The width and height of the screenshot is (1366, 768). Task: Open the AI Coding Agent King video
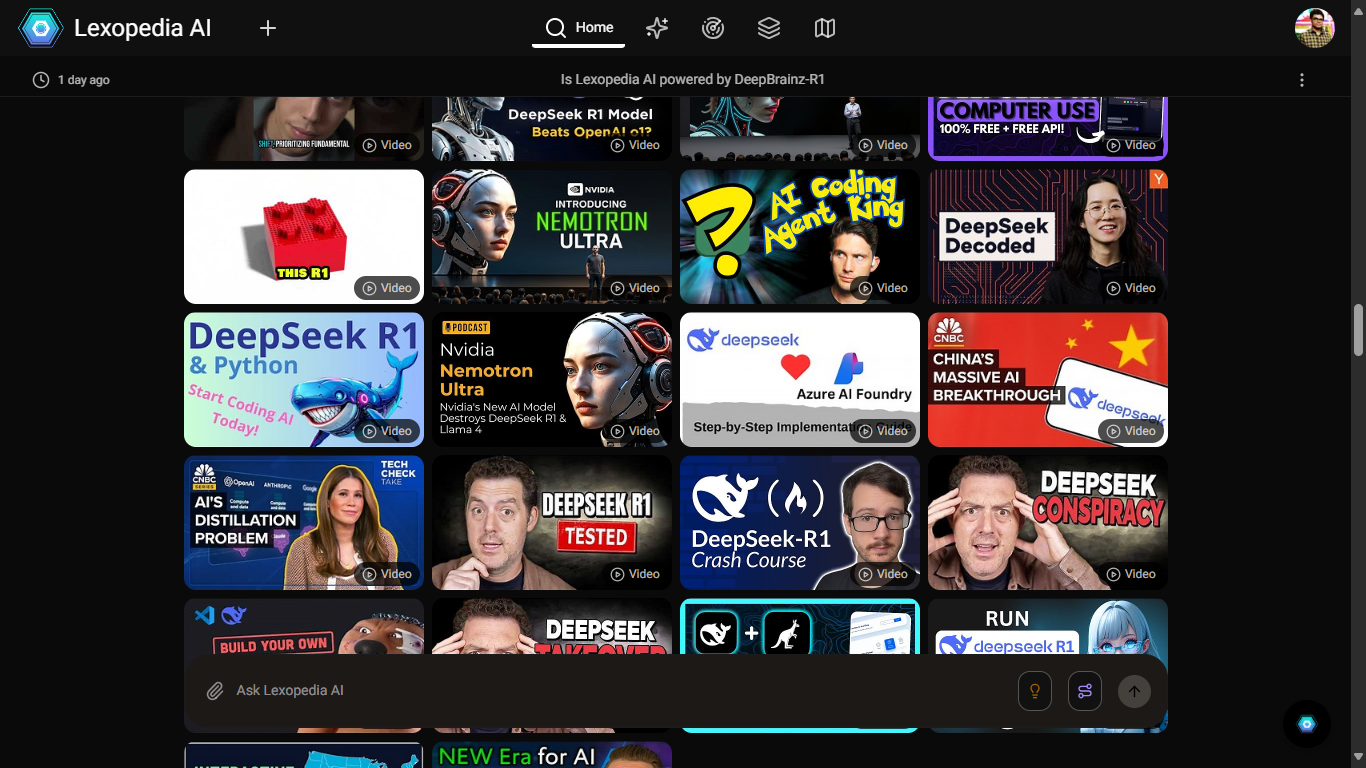point(800,236)
